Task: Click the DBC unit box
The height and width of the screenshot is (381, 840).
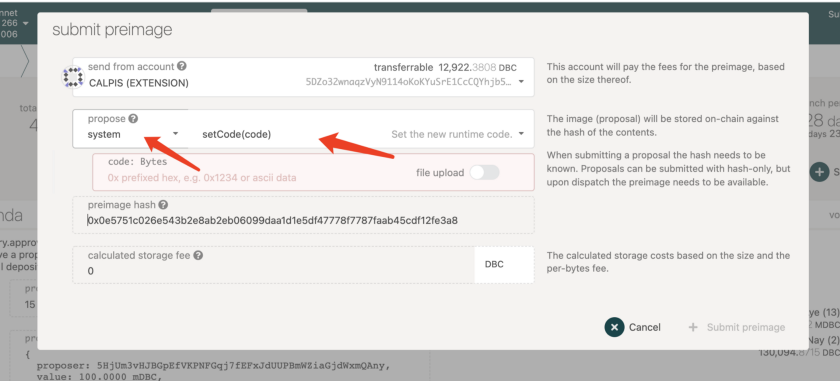Action: [504, 265]
